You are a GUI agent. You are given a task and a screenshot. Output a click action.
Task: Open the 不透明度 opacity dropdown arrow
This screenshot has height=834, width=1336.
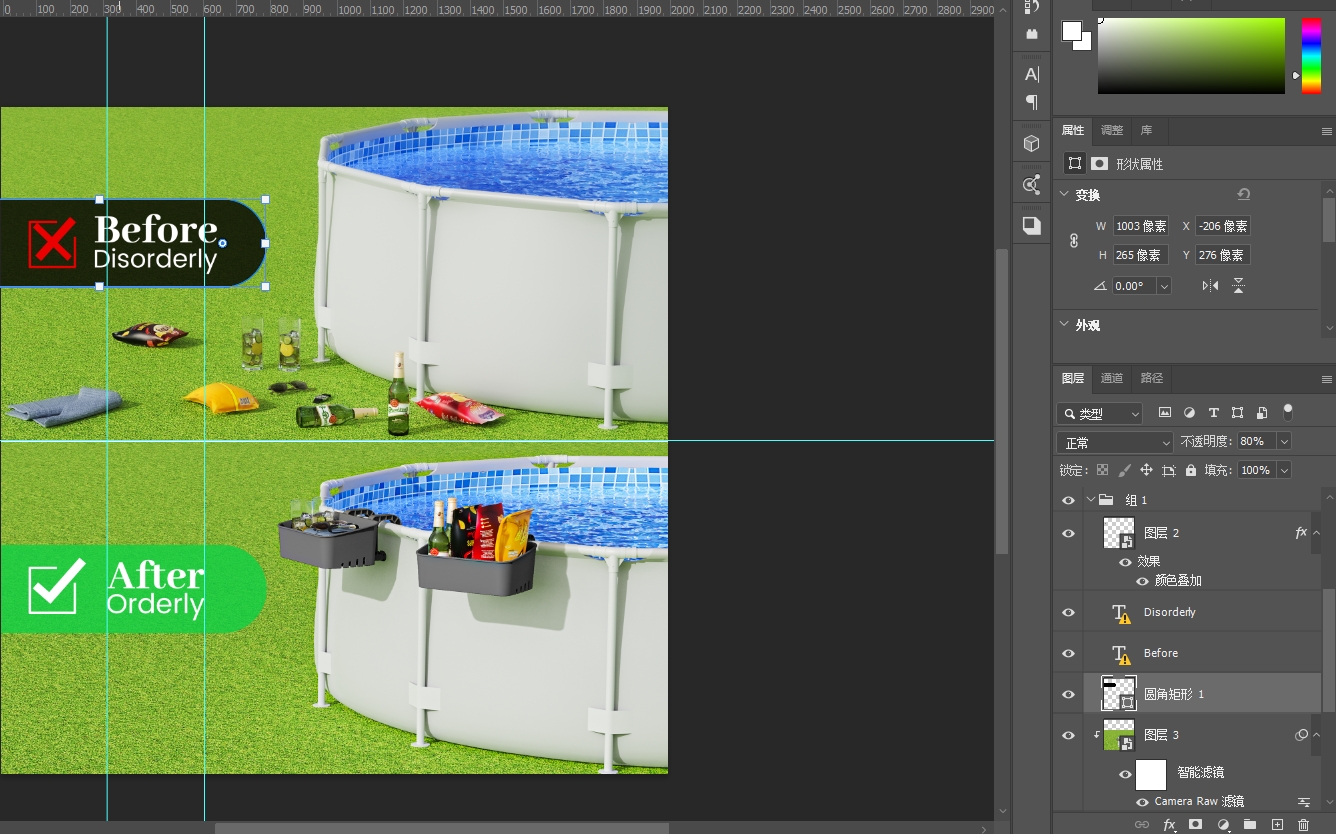(x=1284, y=441)
